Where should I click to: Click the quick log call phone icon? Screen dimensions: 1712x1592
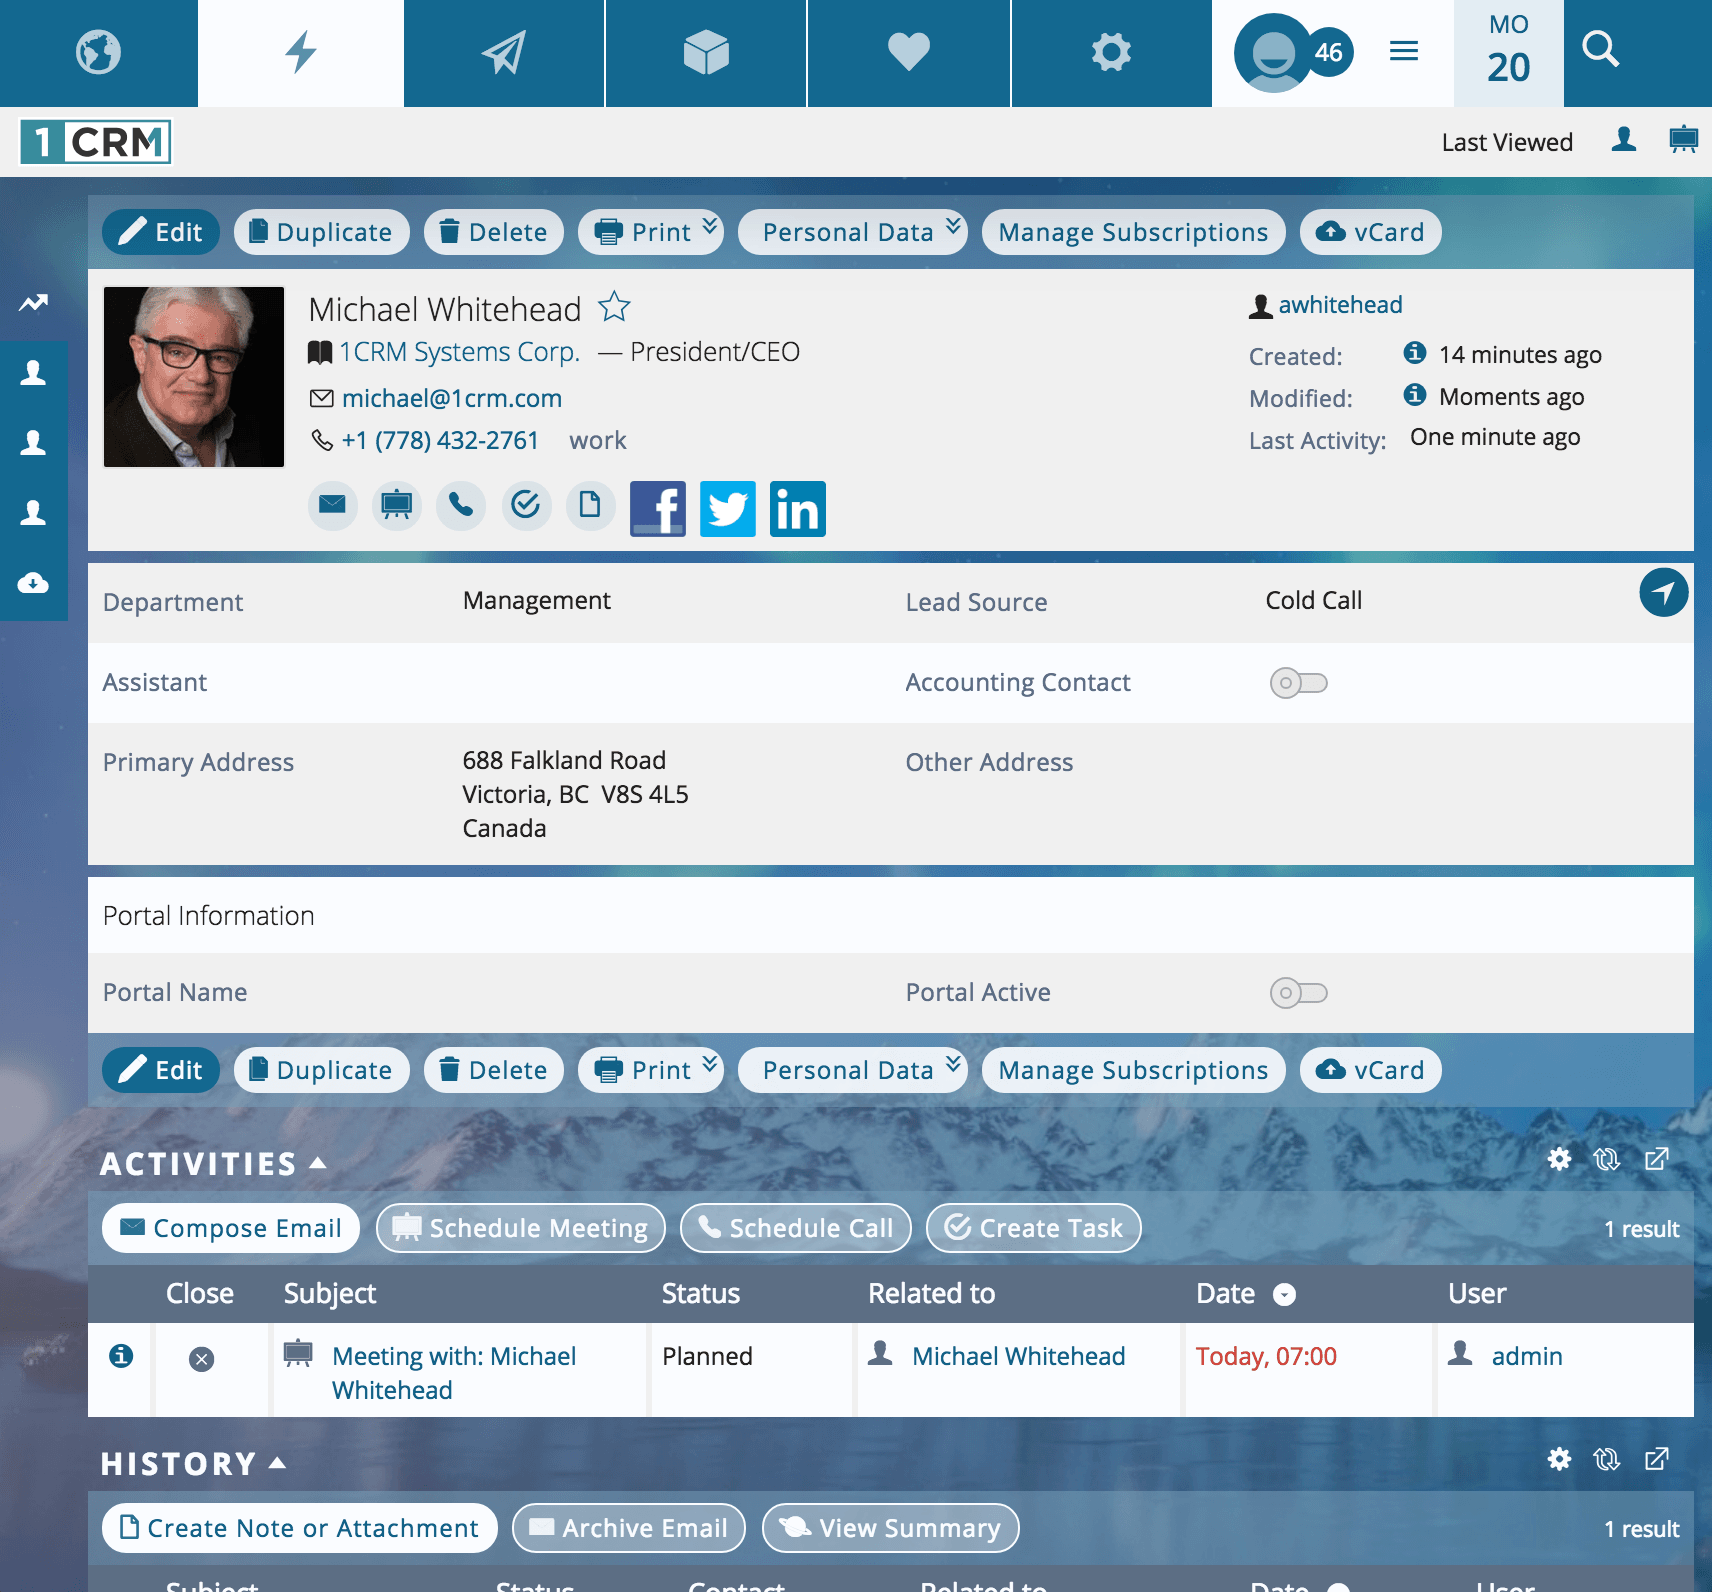(x=461, y=505)
